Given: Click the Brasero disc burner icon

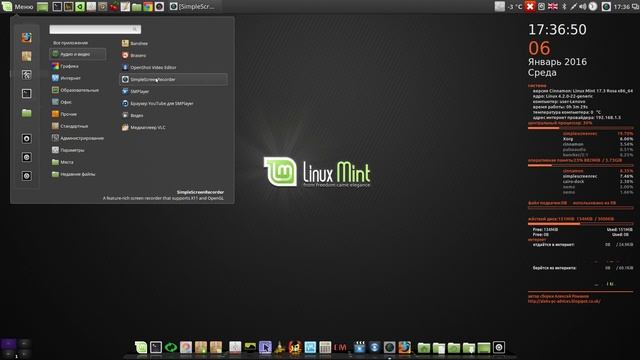Looking at the screenshot, I should click(x=125, y=55).
